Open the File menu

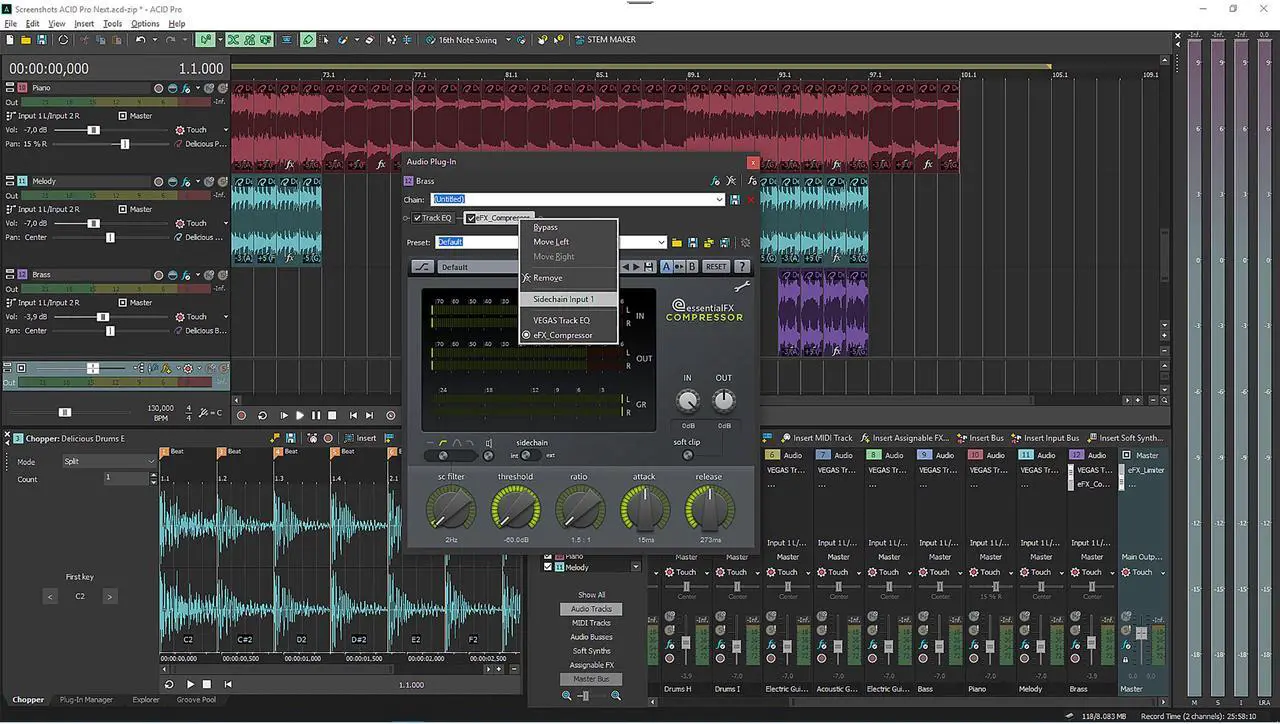(11, 23)
